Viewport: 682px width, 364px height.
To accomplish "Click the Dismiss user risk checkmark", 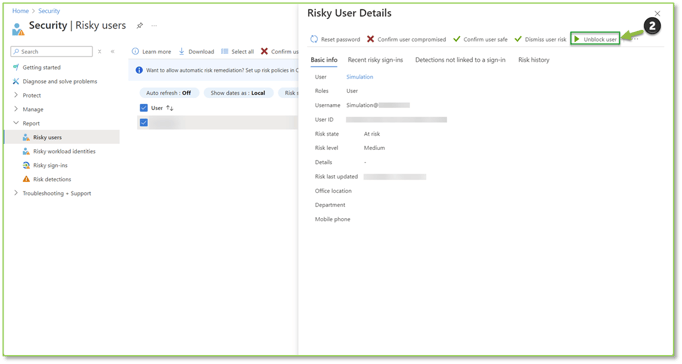I will pos(518,39).
